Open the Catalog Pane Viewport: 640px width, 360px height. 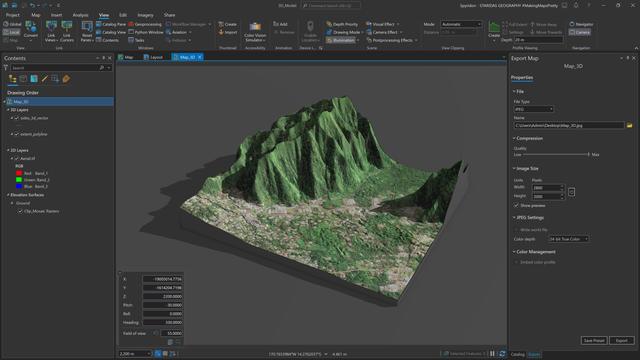tap(111, 24)
